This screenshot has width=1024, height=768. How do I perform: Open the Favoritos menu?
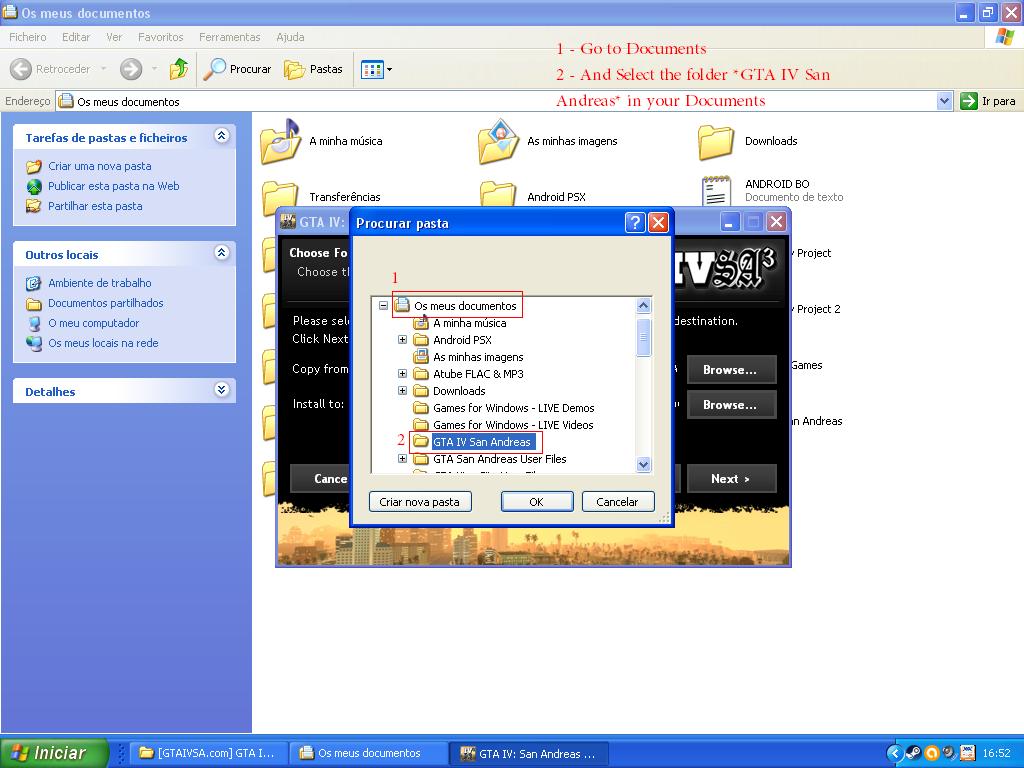pyautogui.click(x=161, y=37)
